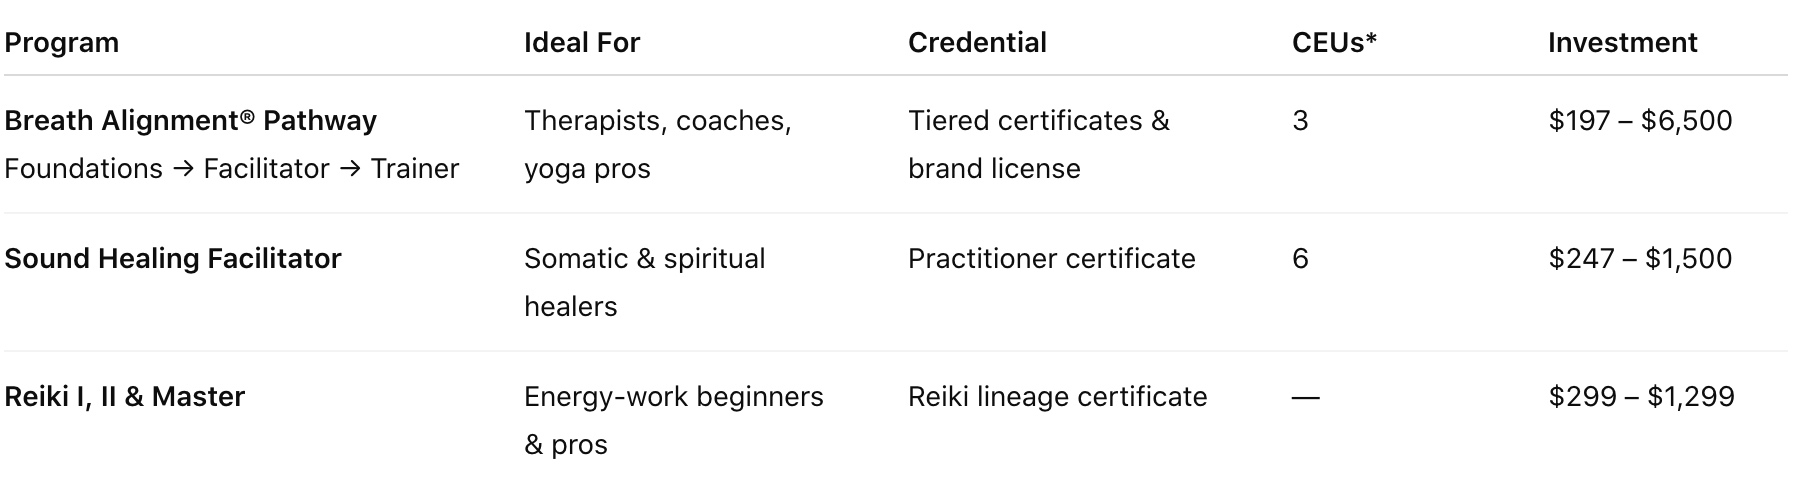1798x500 pixels.
Task: Open the Sound Healing Facilitator program
Action: point(173,258)
